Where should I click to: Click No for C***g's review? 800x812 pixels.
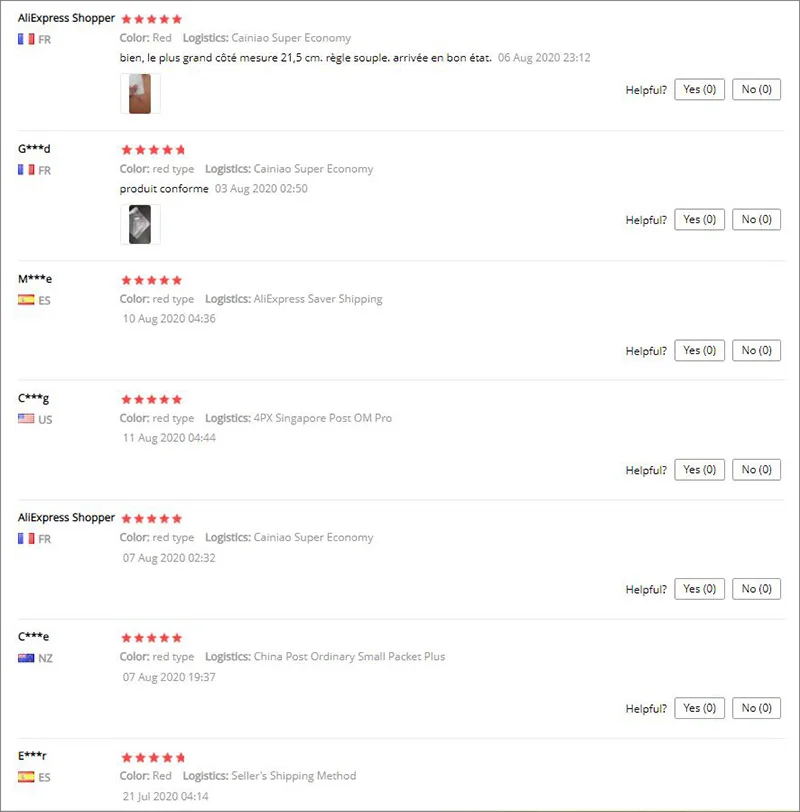[756, 470]
